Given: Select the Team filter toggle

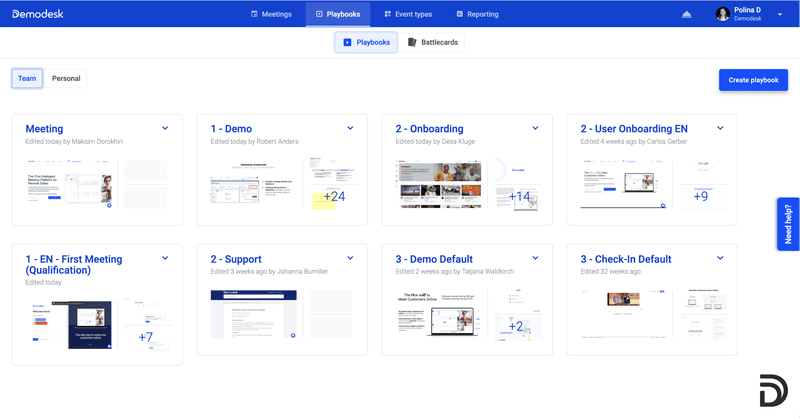Looking at the screenshot, I should (x=27, y=79).
